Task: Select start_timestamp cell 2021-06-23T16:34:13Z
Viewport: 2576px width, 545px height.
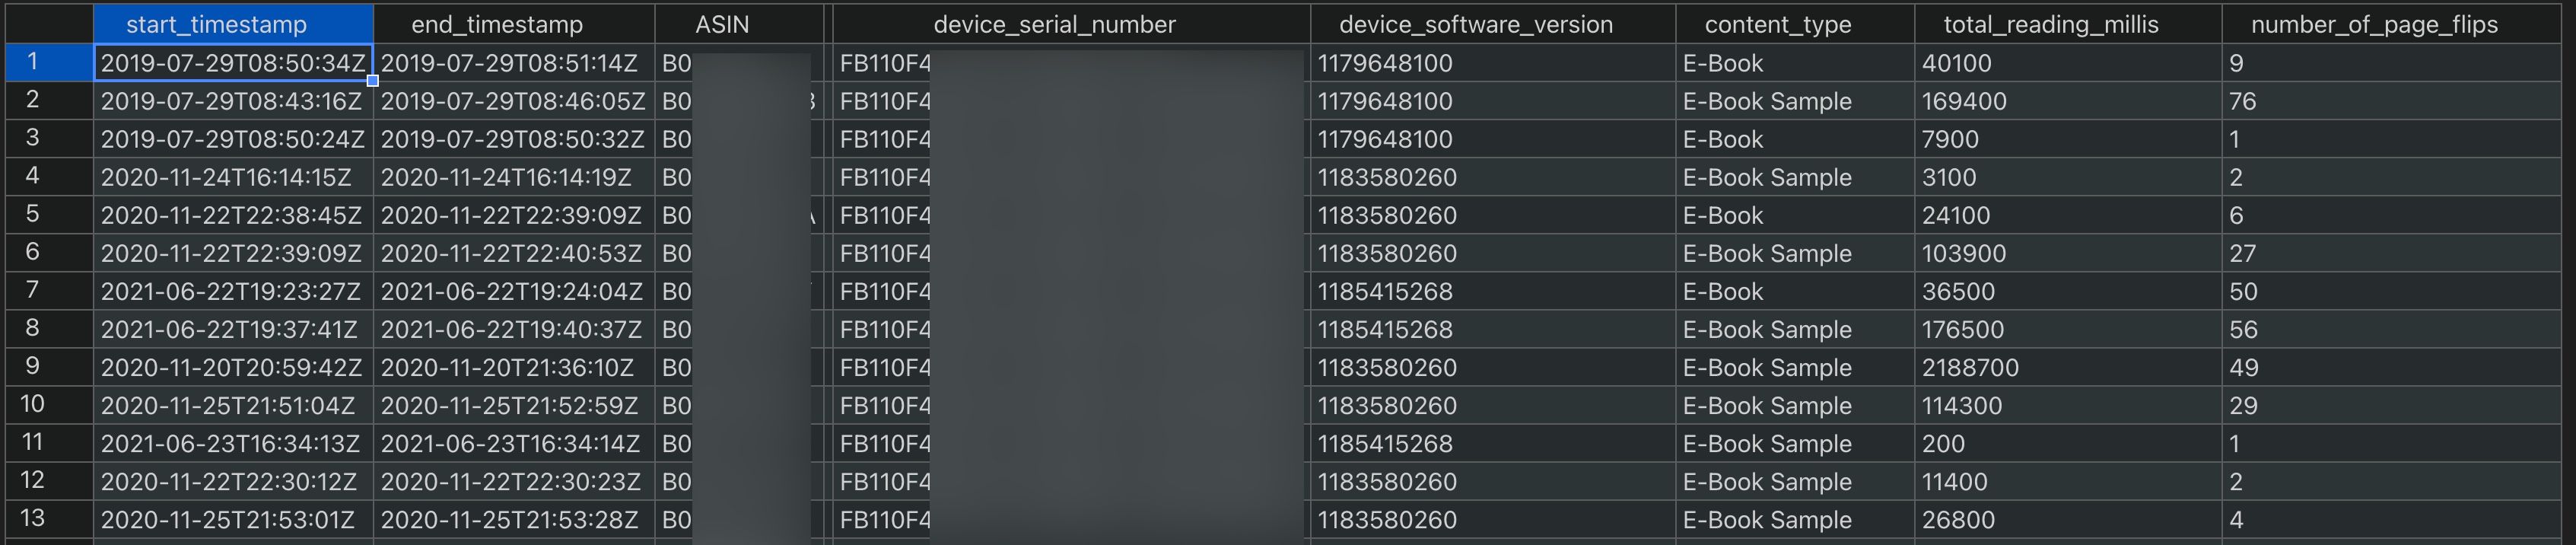Action: coord(233,443)
